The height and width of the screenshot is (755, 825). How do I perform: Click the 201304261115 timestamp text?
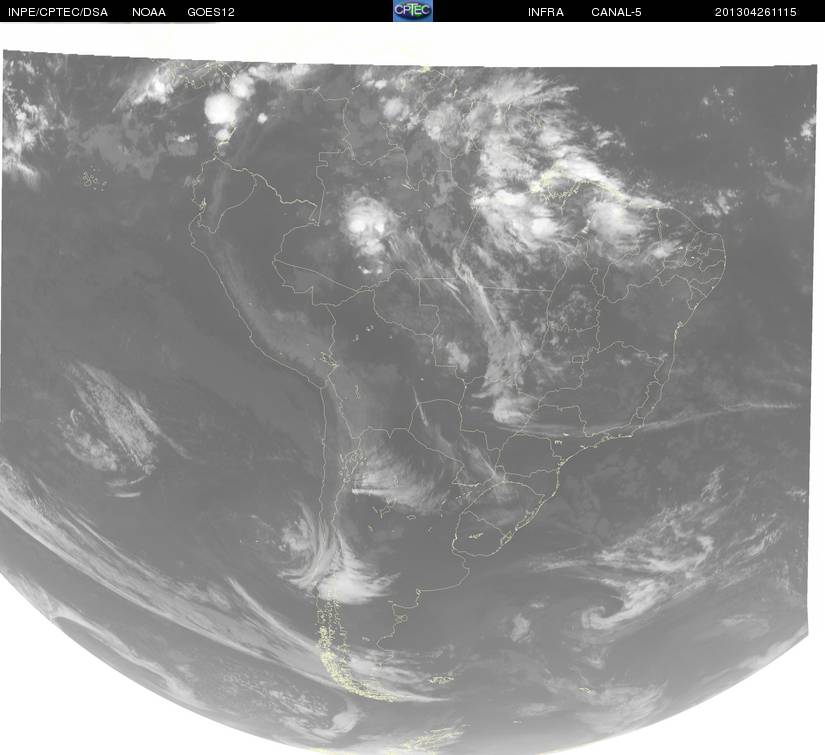pos(756,12)
